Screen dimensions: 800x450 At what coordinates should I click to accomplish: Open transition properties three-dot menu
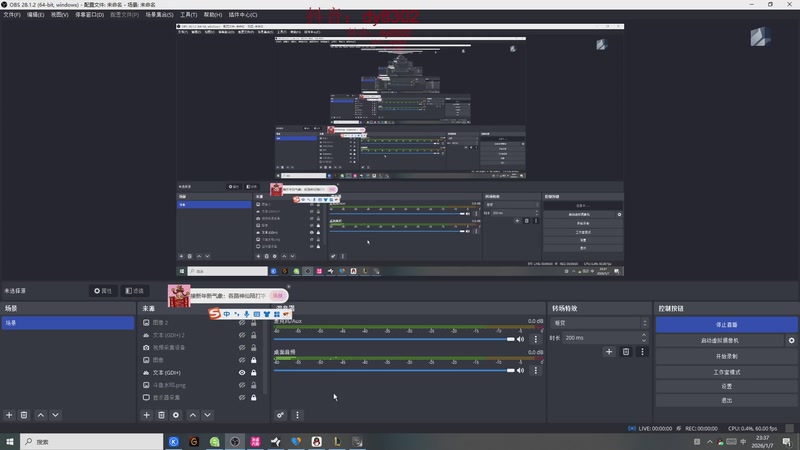(642, 352)
